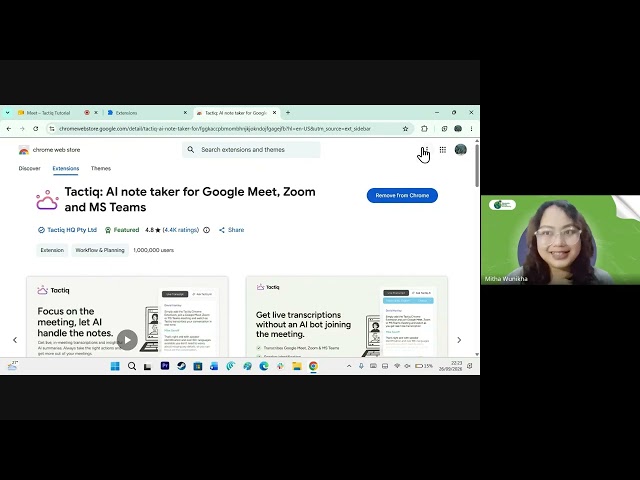Open Microsoft Edge from the taskbar

pyautogui.click(x=264, y=366)
